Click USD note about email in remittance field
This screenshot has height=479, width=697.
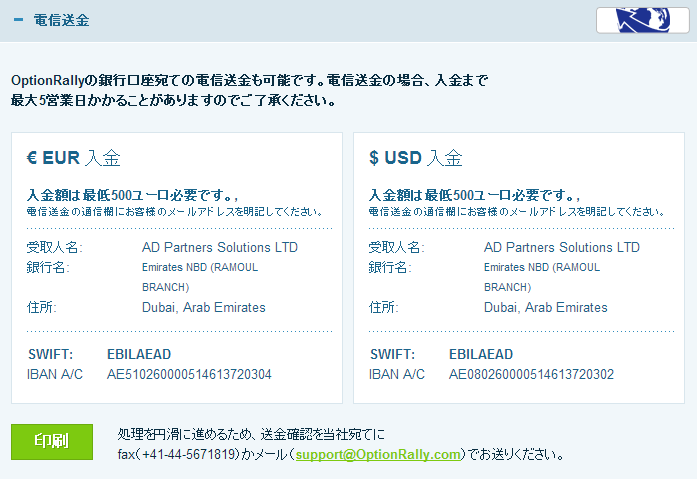point(517,212)
